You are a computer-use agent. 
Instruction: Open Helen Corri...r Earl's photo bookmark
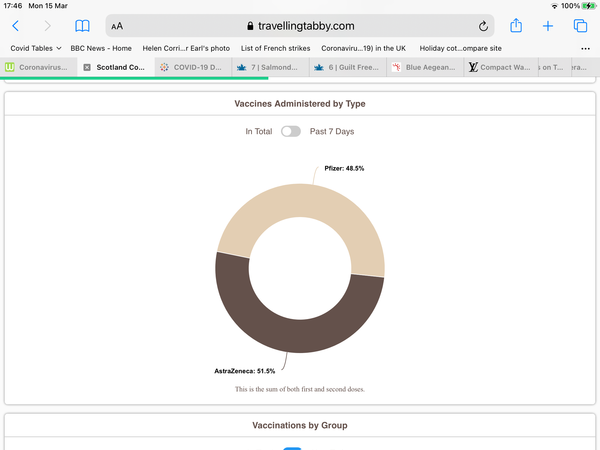point(186,48)
